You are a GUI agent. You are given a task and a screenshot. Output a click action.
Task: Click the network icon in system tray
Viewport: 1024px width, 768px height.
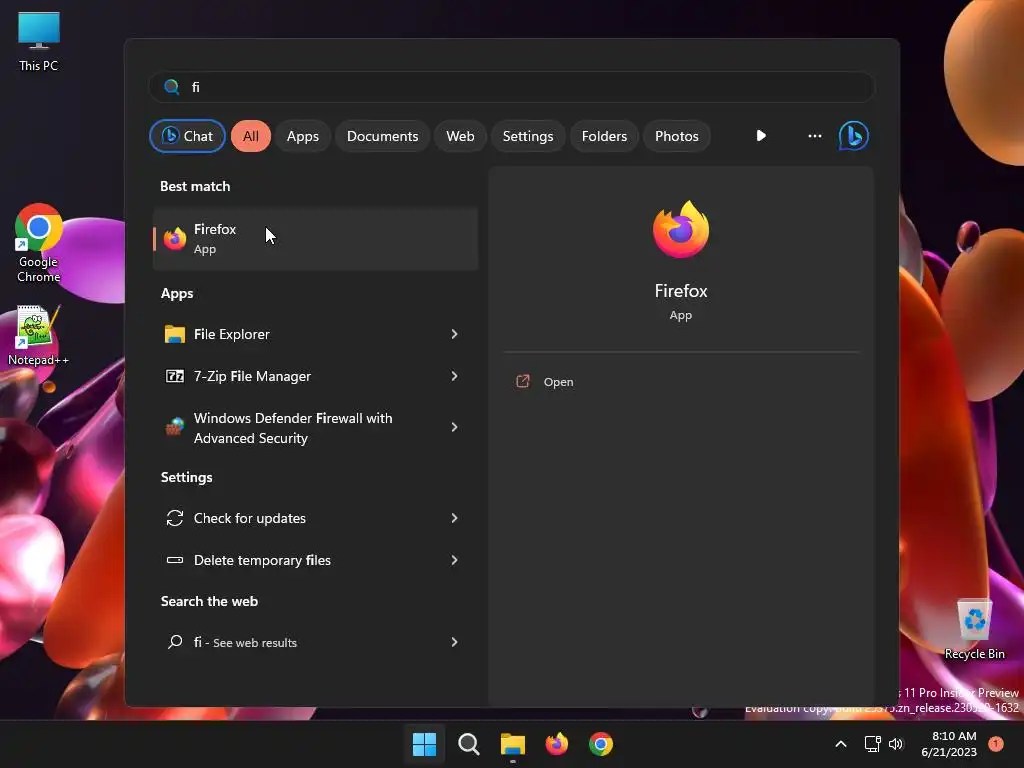coord(872,744)
